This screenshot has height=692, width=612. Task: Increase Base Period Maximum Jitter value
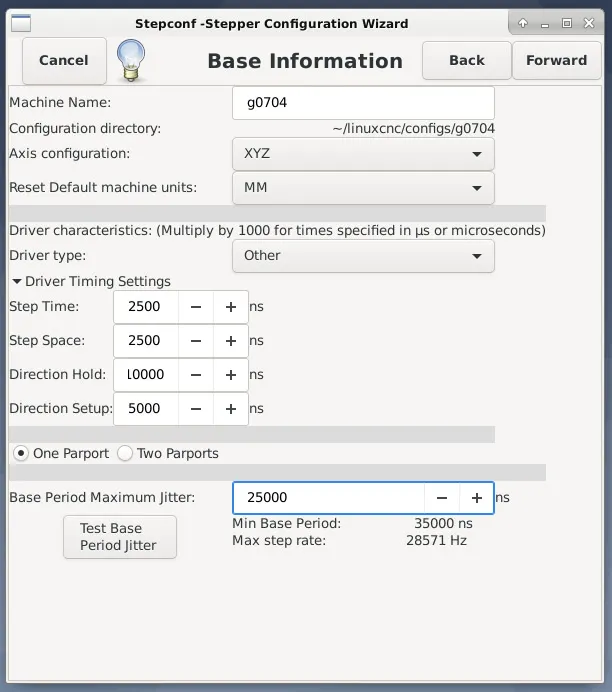(476, 498)
